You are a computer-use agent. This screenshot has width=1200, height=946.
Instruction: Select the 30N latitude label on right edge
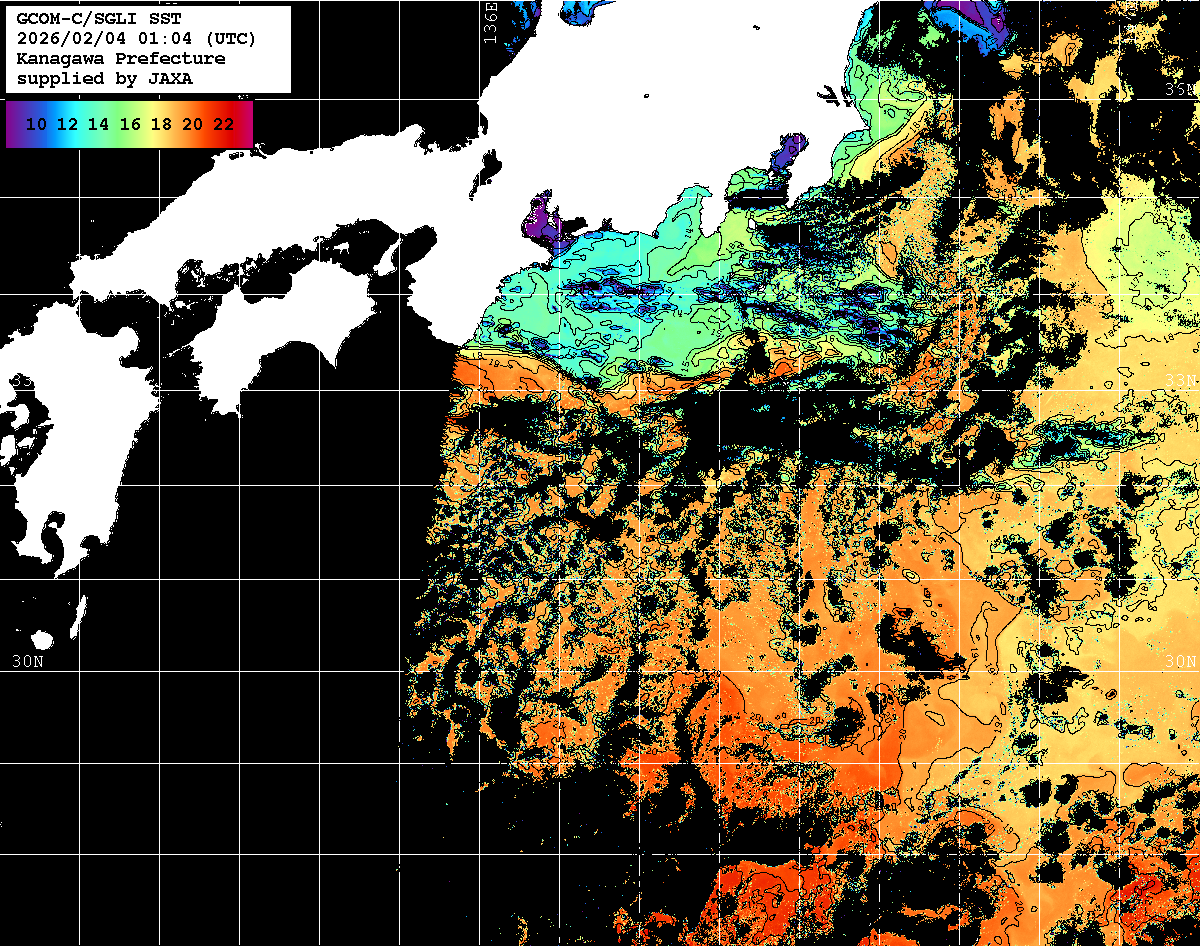pyautogui.click(x=1180, y=661)
